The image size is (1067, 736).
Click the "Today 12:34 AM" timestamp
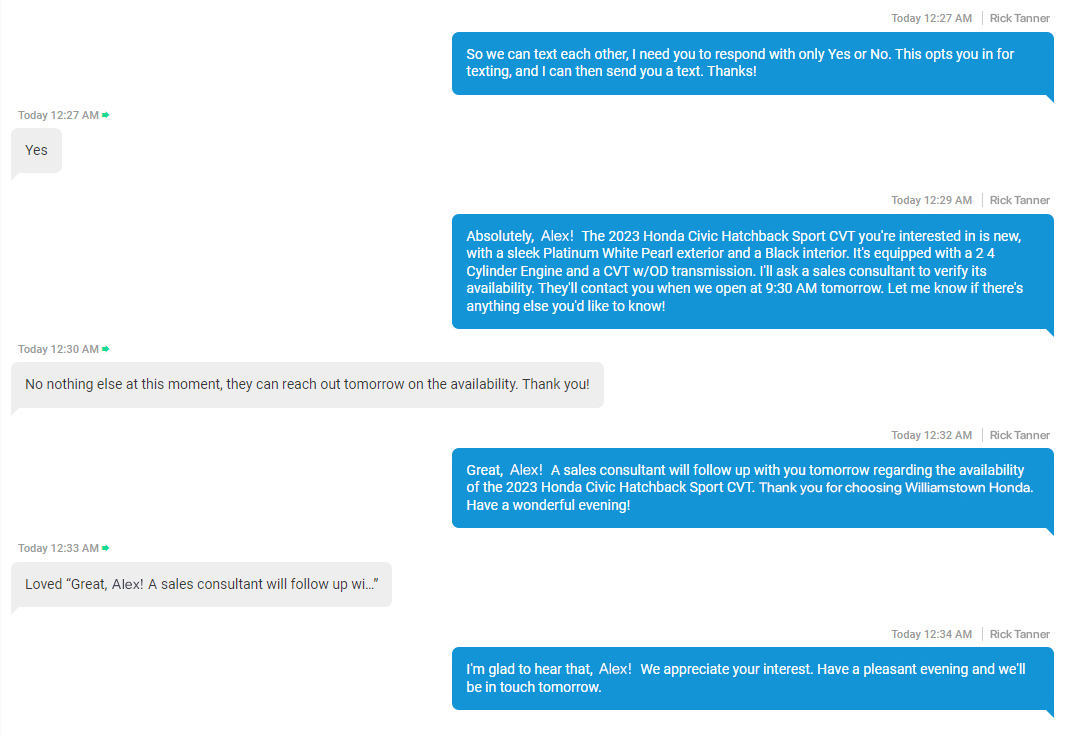point(931,634)
